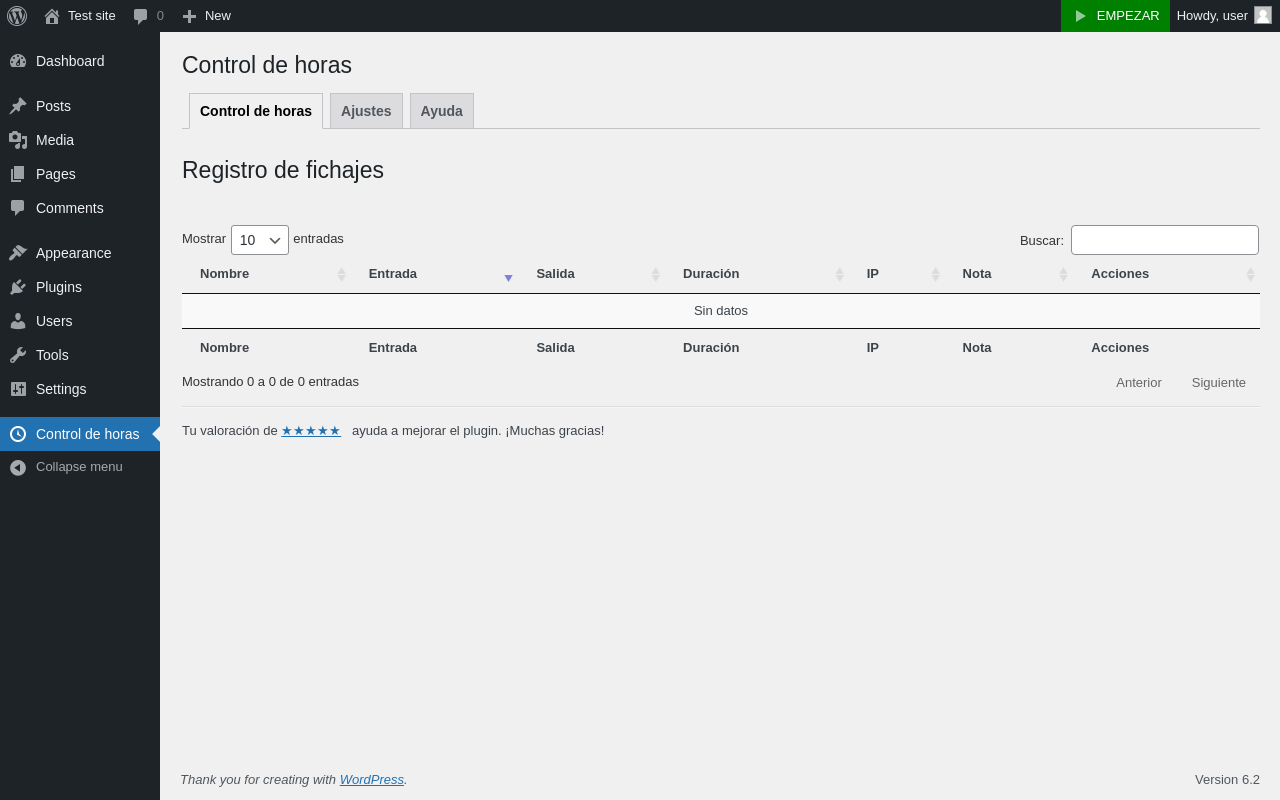
Task: Open the Appearance menu item
Action: click(80, 253)
